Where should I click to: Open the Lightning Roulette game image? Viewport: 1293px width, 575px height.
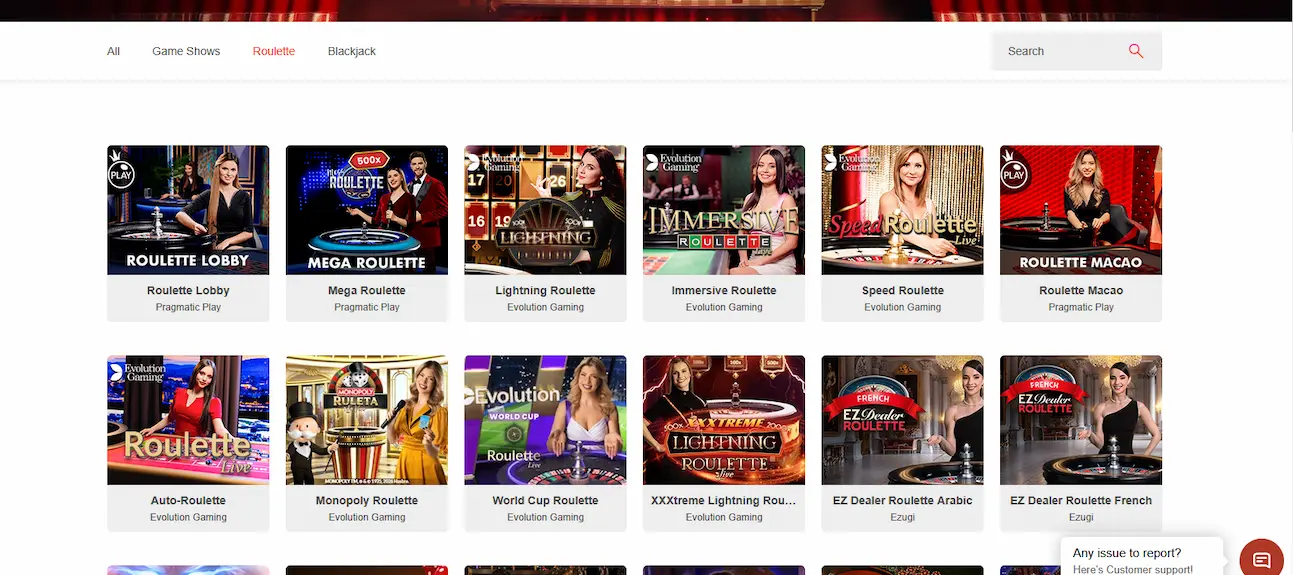[545, 210]
